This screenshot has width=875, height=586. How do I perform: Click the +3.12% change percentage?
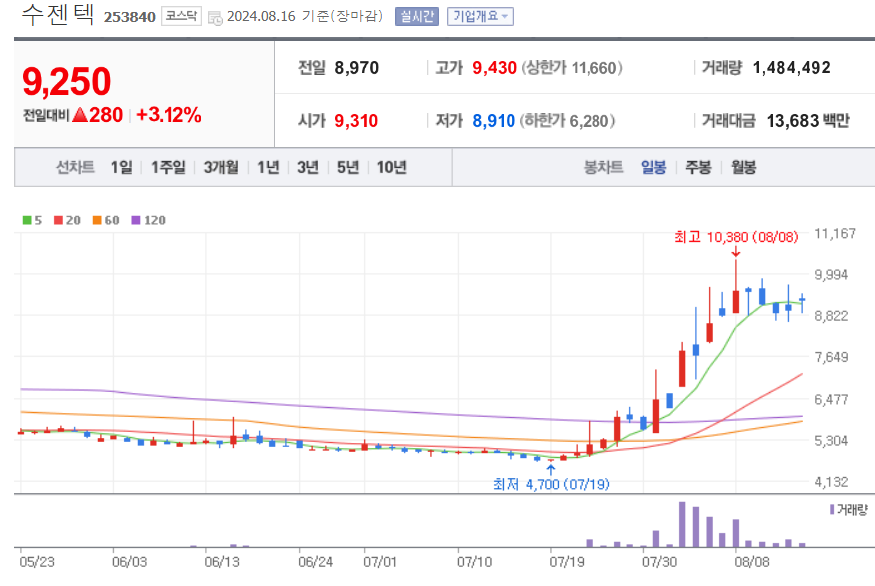click(x=169, y=115)
